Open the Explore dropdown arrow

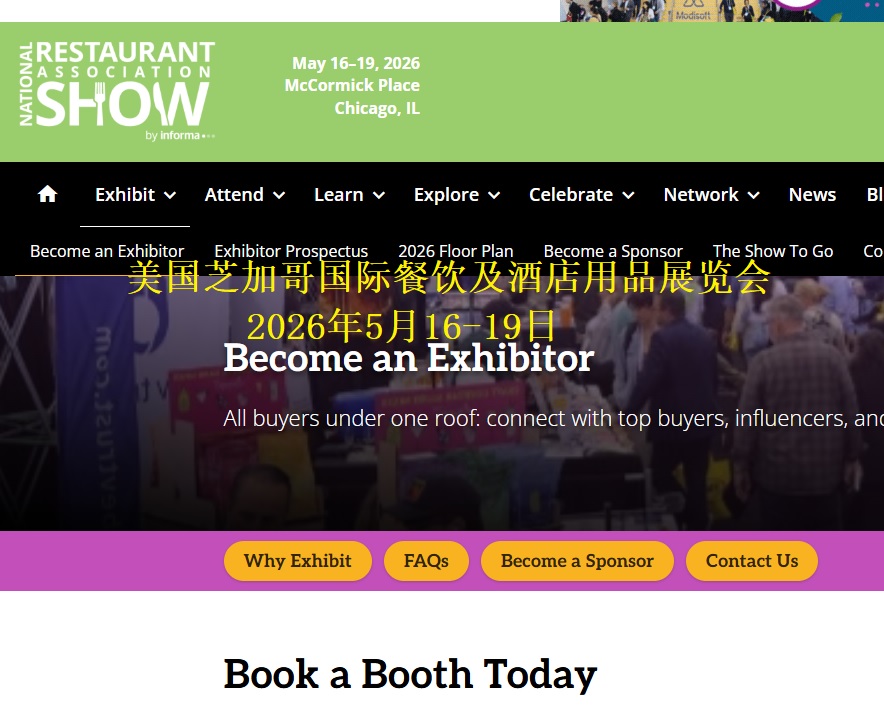(494, 196)
